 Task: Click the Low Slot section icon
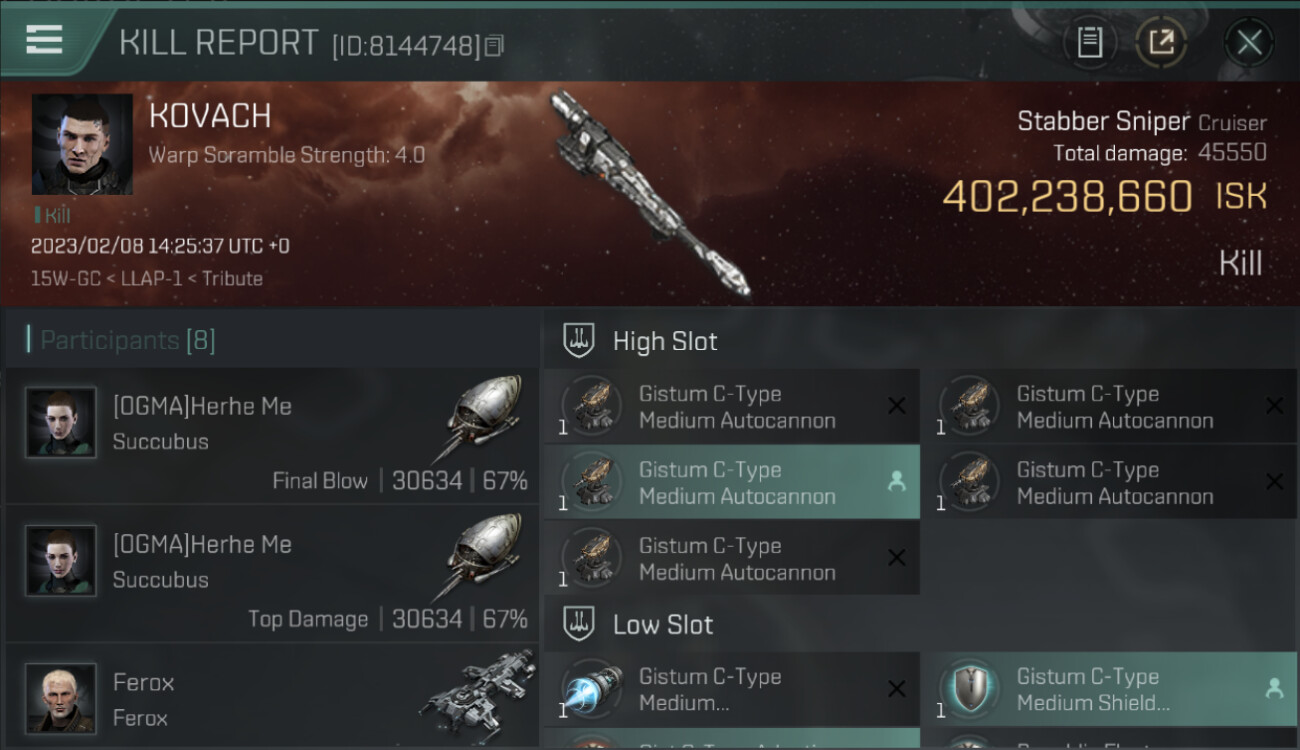pyautogui.click(x=580, y=624)
